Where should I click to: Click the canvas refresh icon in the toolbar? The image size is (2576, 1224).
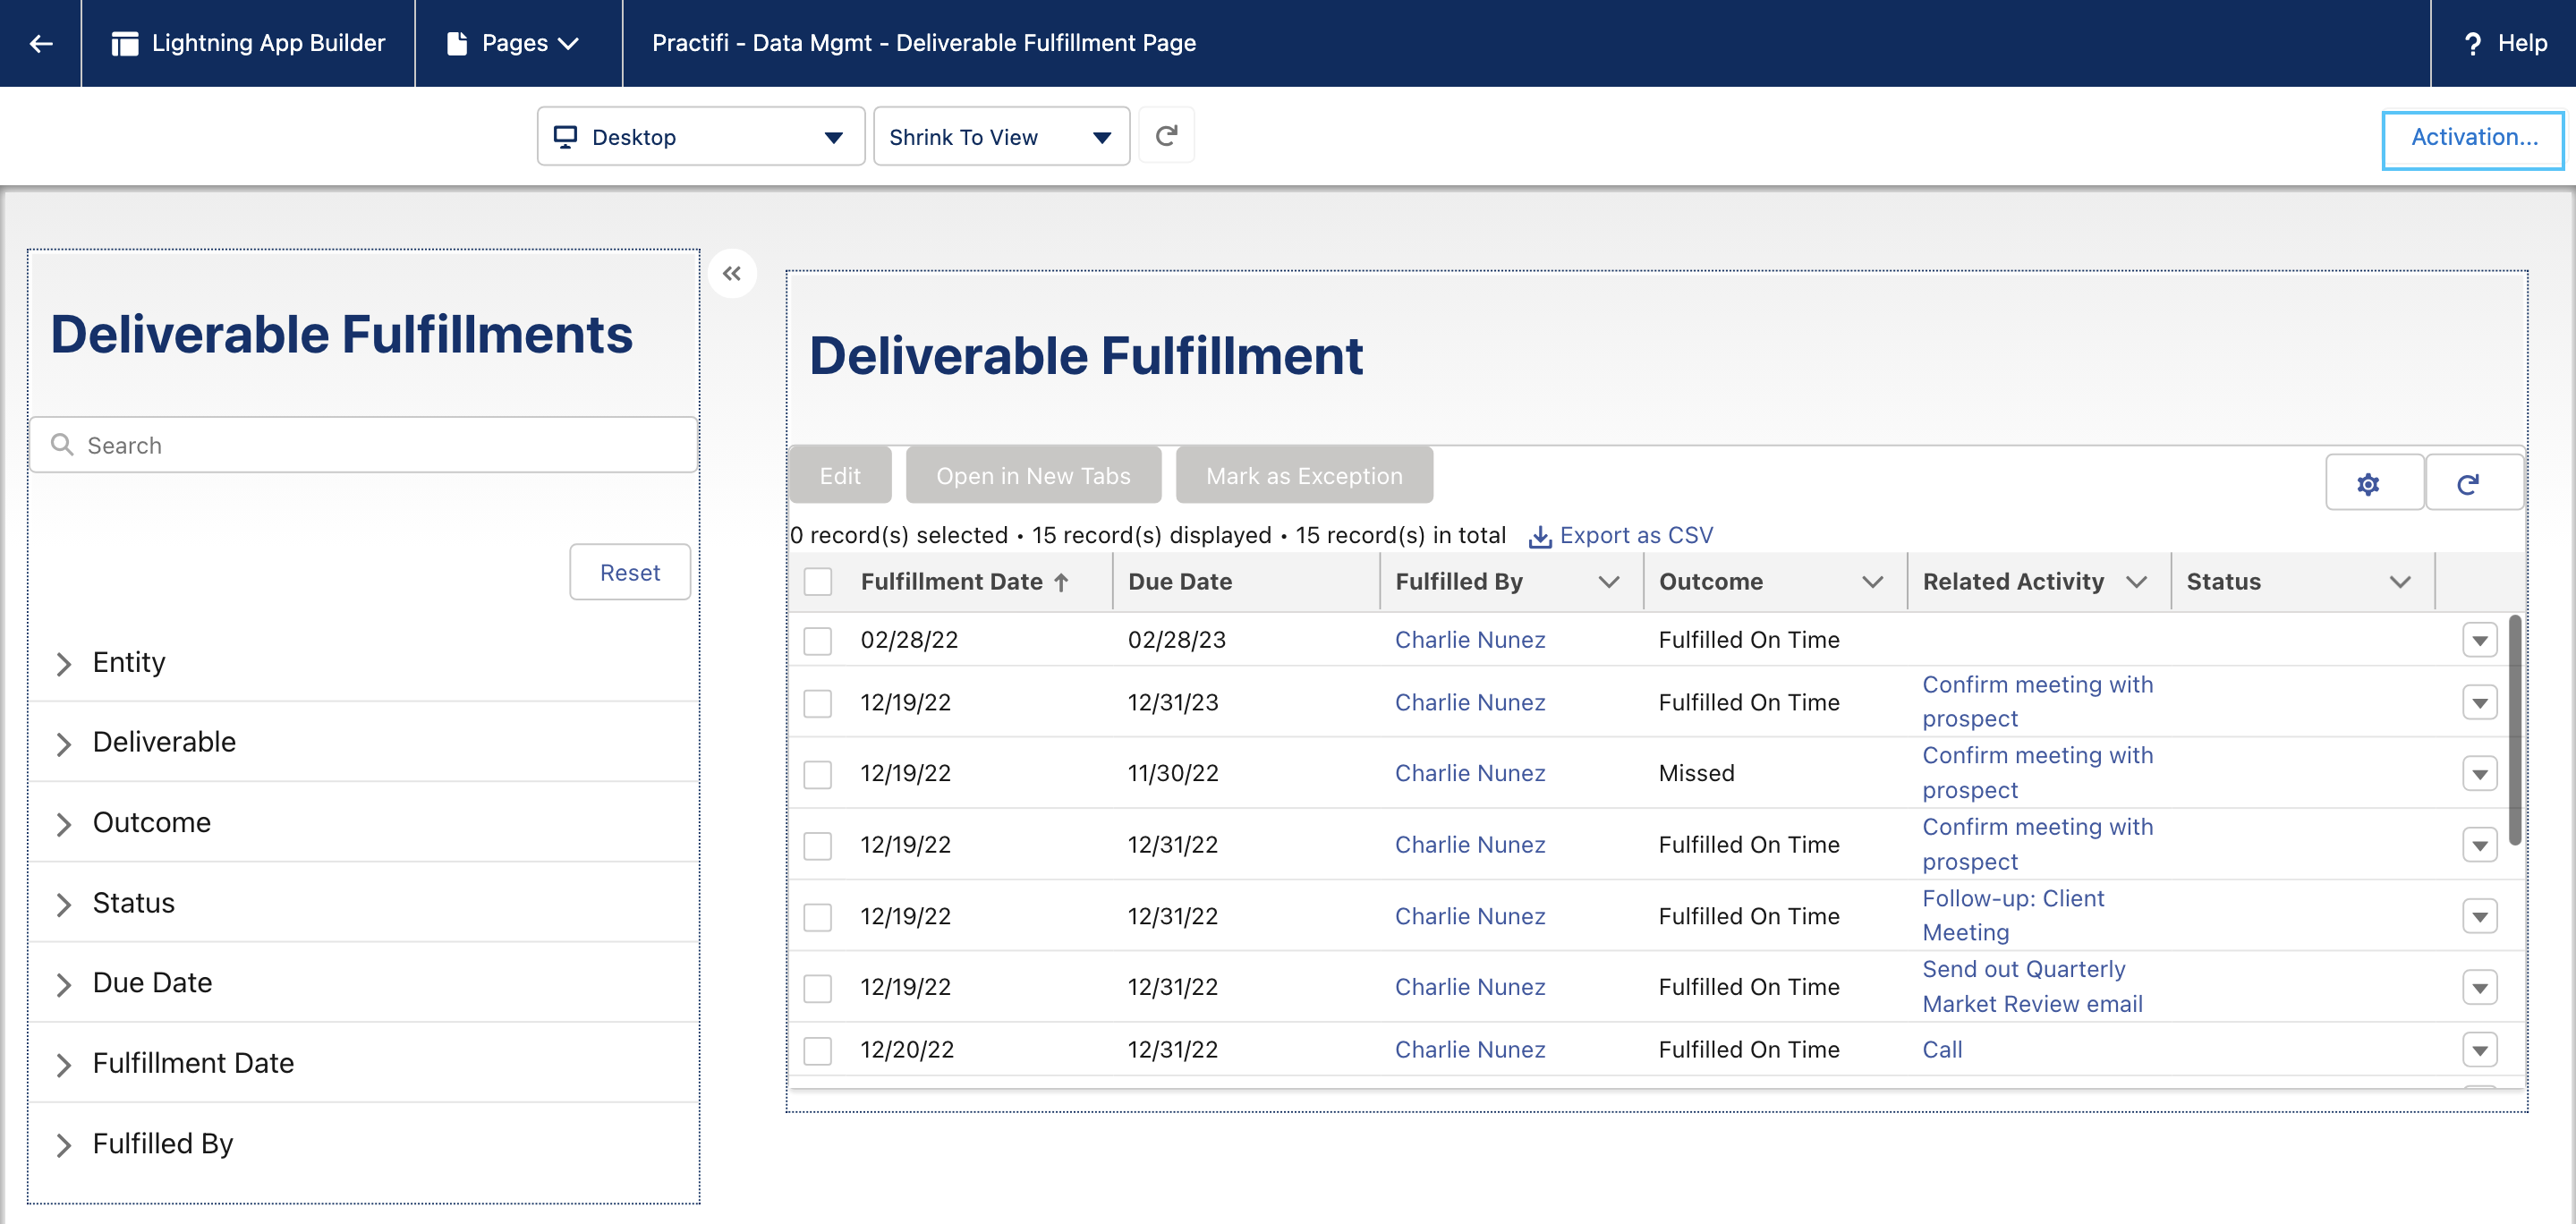click(x=1166, y=135)
